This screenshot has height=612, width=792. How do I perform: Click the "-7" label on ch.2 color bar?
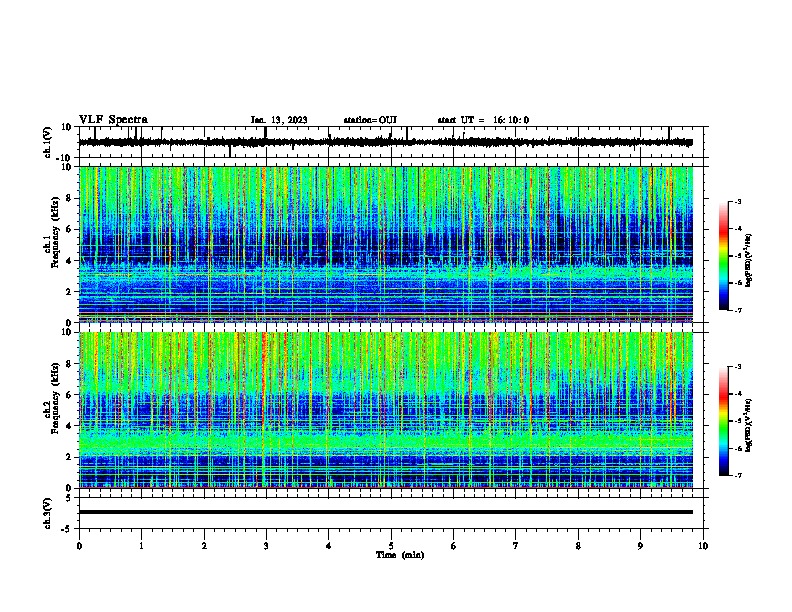tap(738, 475)
